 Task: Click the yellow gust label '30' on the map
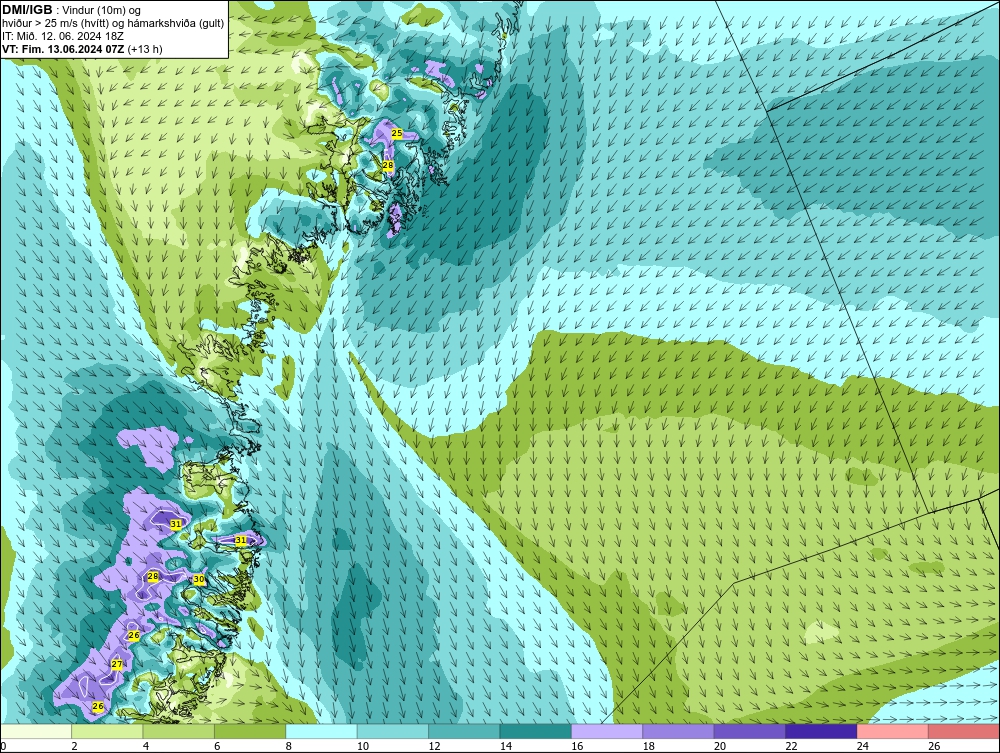(199, 580)
